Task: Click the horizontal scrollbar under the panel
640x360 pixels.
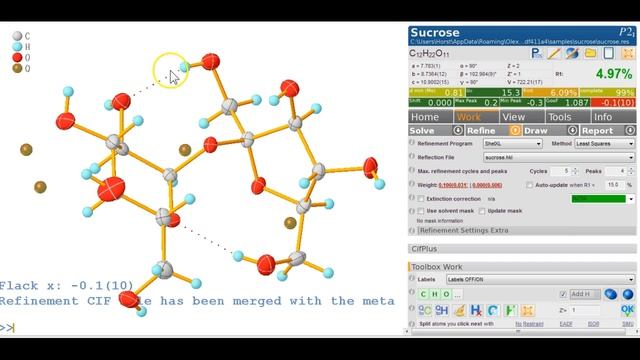Action: point(519,331)
